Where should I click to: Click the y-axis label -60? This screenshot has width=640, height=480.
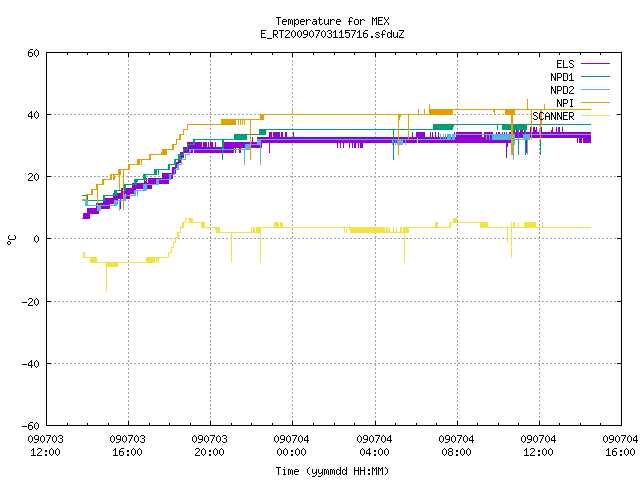[31, 426]
